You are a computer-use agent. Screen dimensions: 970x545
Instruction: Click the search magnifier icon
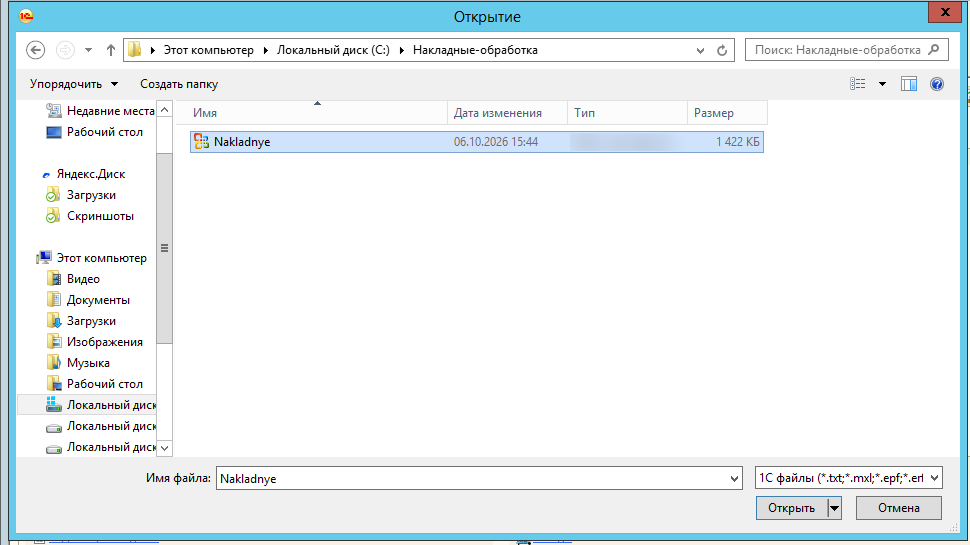click(x=934, y=49)
